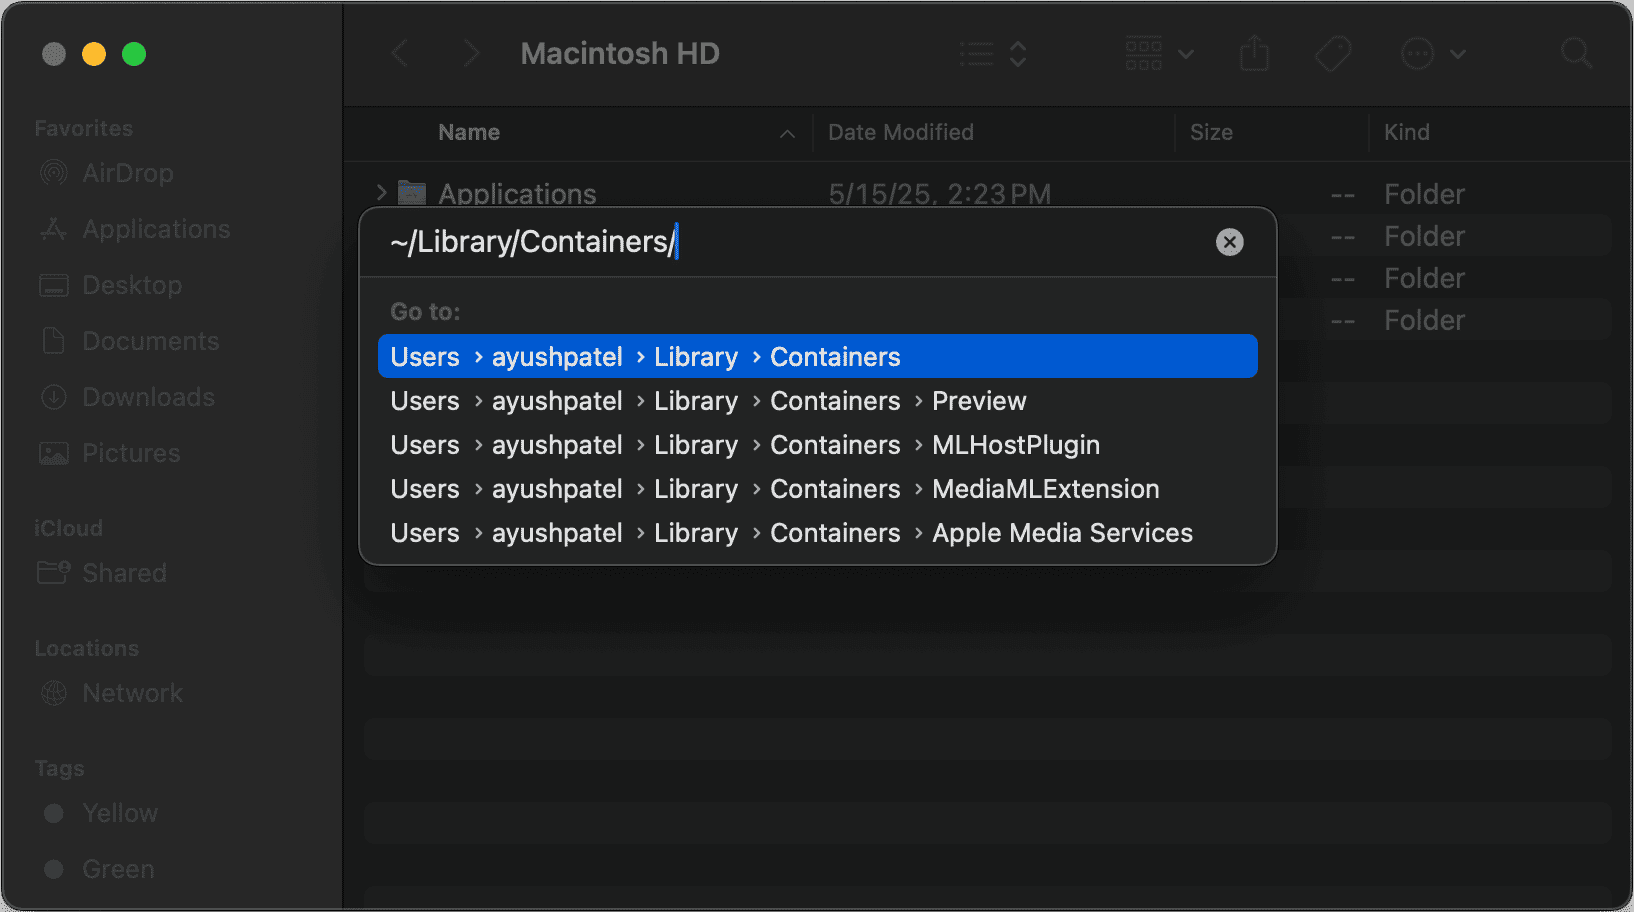Clear the Go to Folder path field

pos(1229,242)
